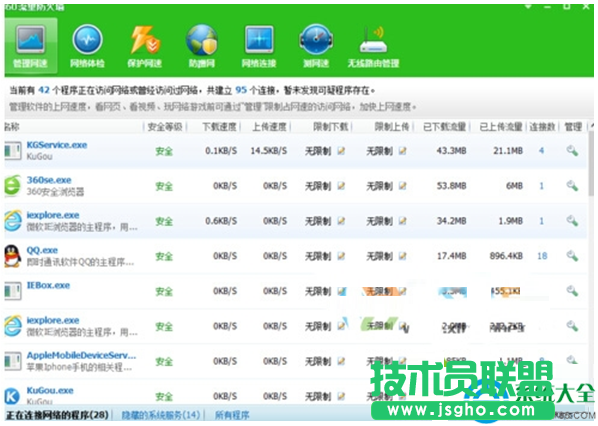The height and width of the screenshot is (426, 598).
Task: Click magnifier icon for first iexplore.exe row
Action: point(572,220)
